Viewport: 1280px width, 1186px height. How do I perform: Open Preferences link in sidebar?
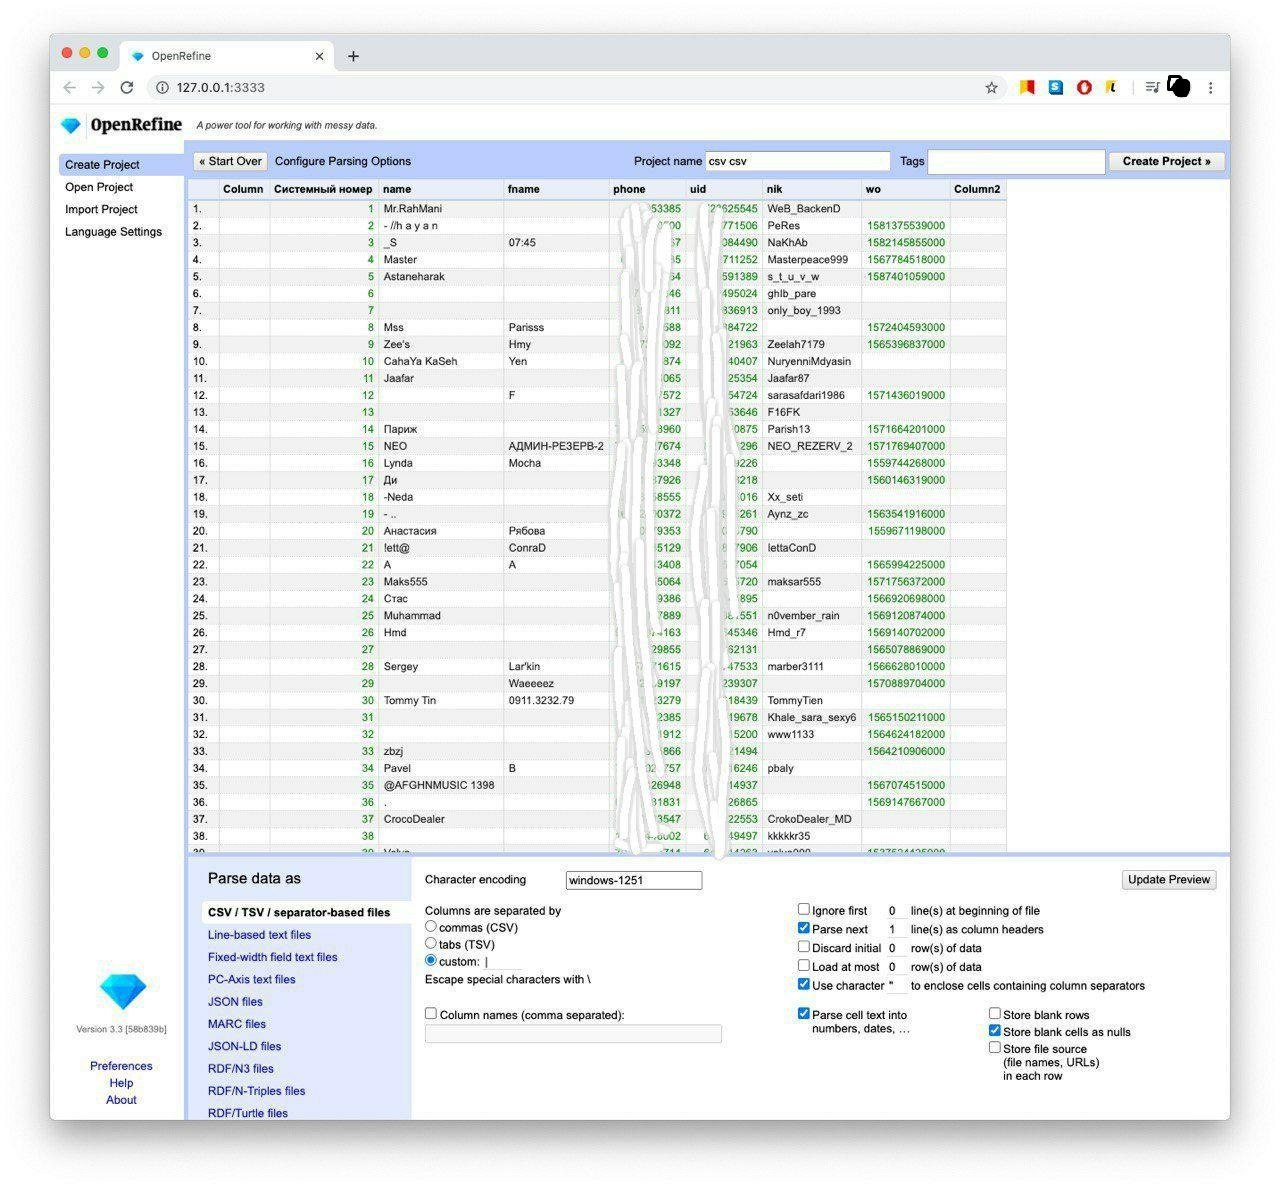[121, 1066]
